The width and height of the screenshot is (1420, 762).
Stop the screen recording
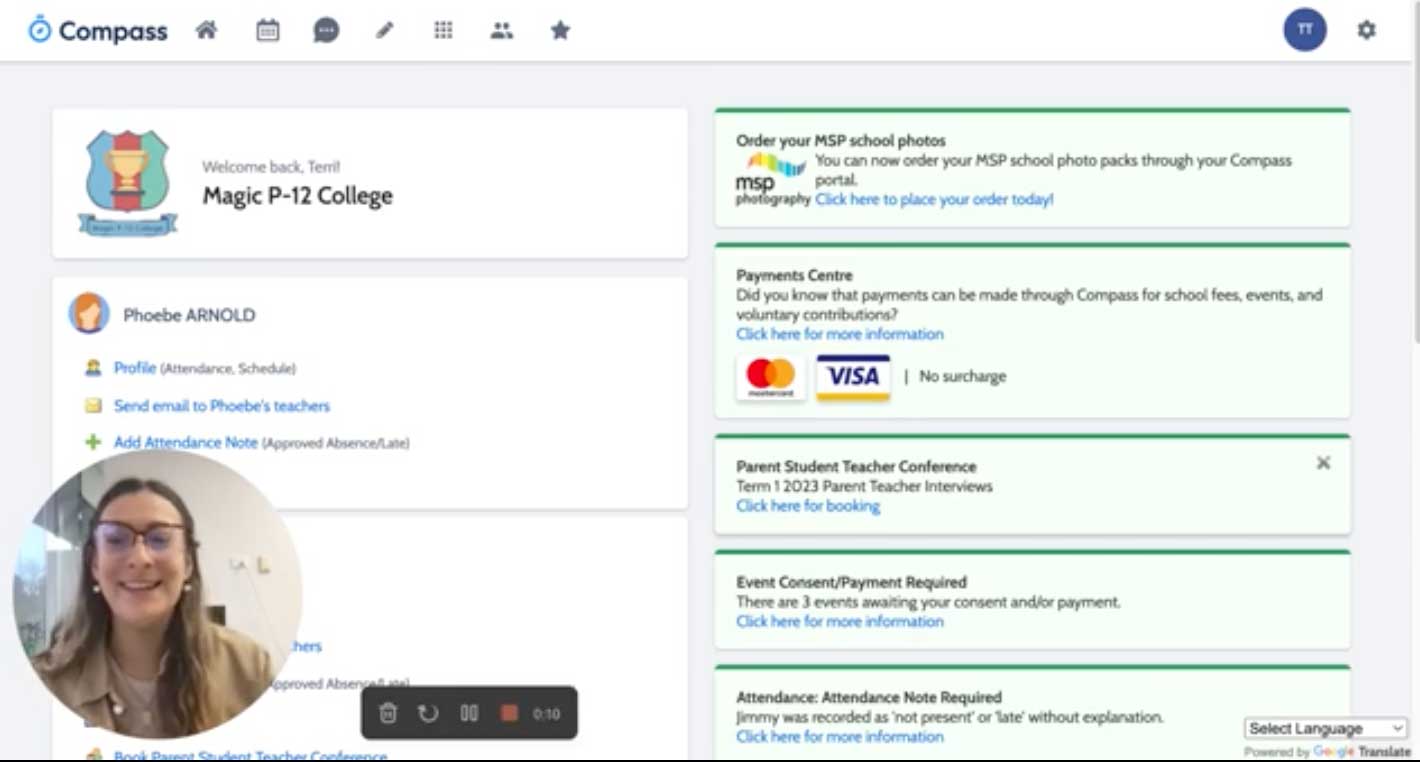(x=509, y=713)
